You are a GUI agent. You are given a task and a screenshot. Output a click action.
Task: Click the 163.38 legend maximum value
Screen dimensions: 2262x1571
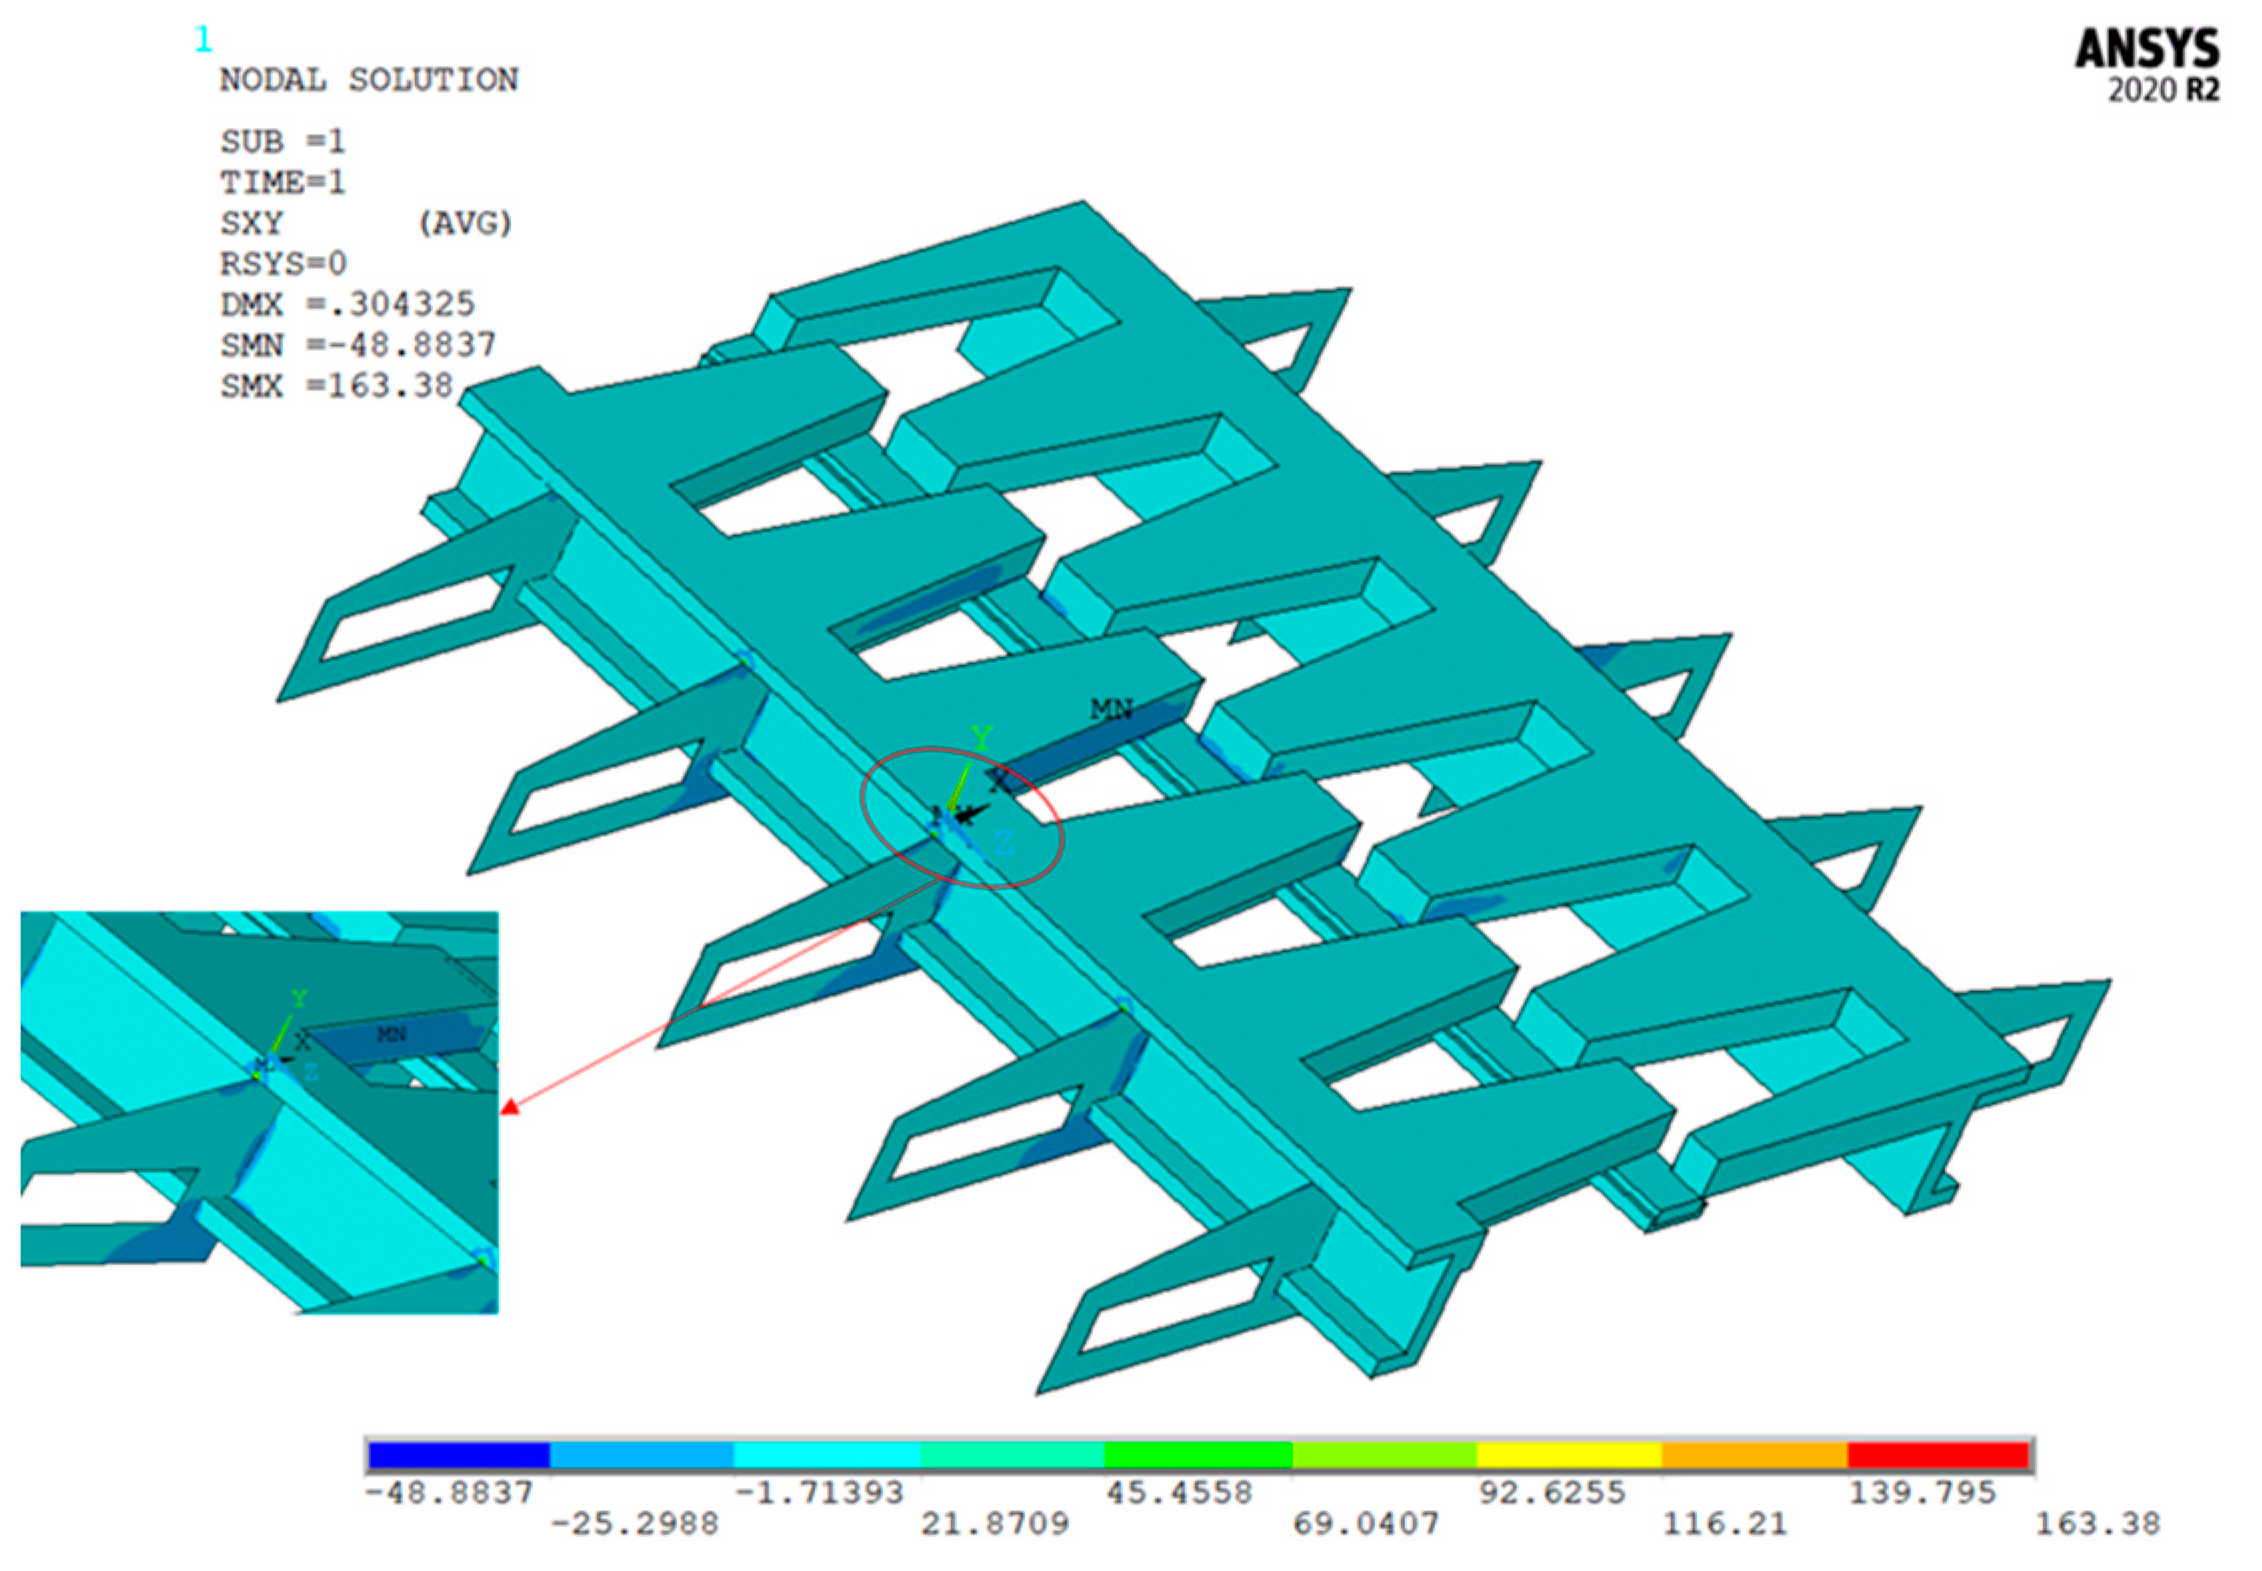pyautogui.click(x=2097, y=1524)
